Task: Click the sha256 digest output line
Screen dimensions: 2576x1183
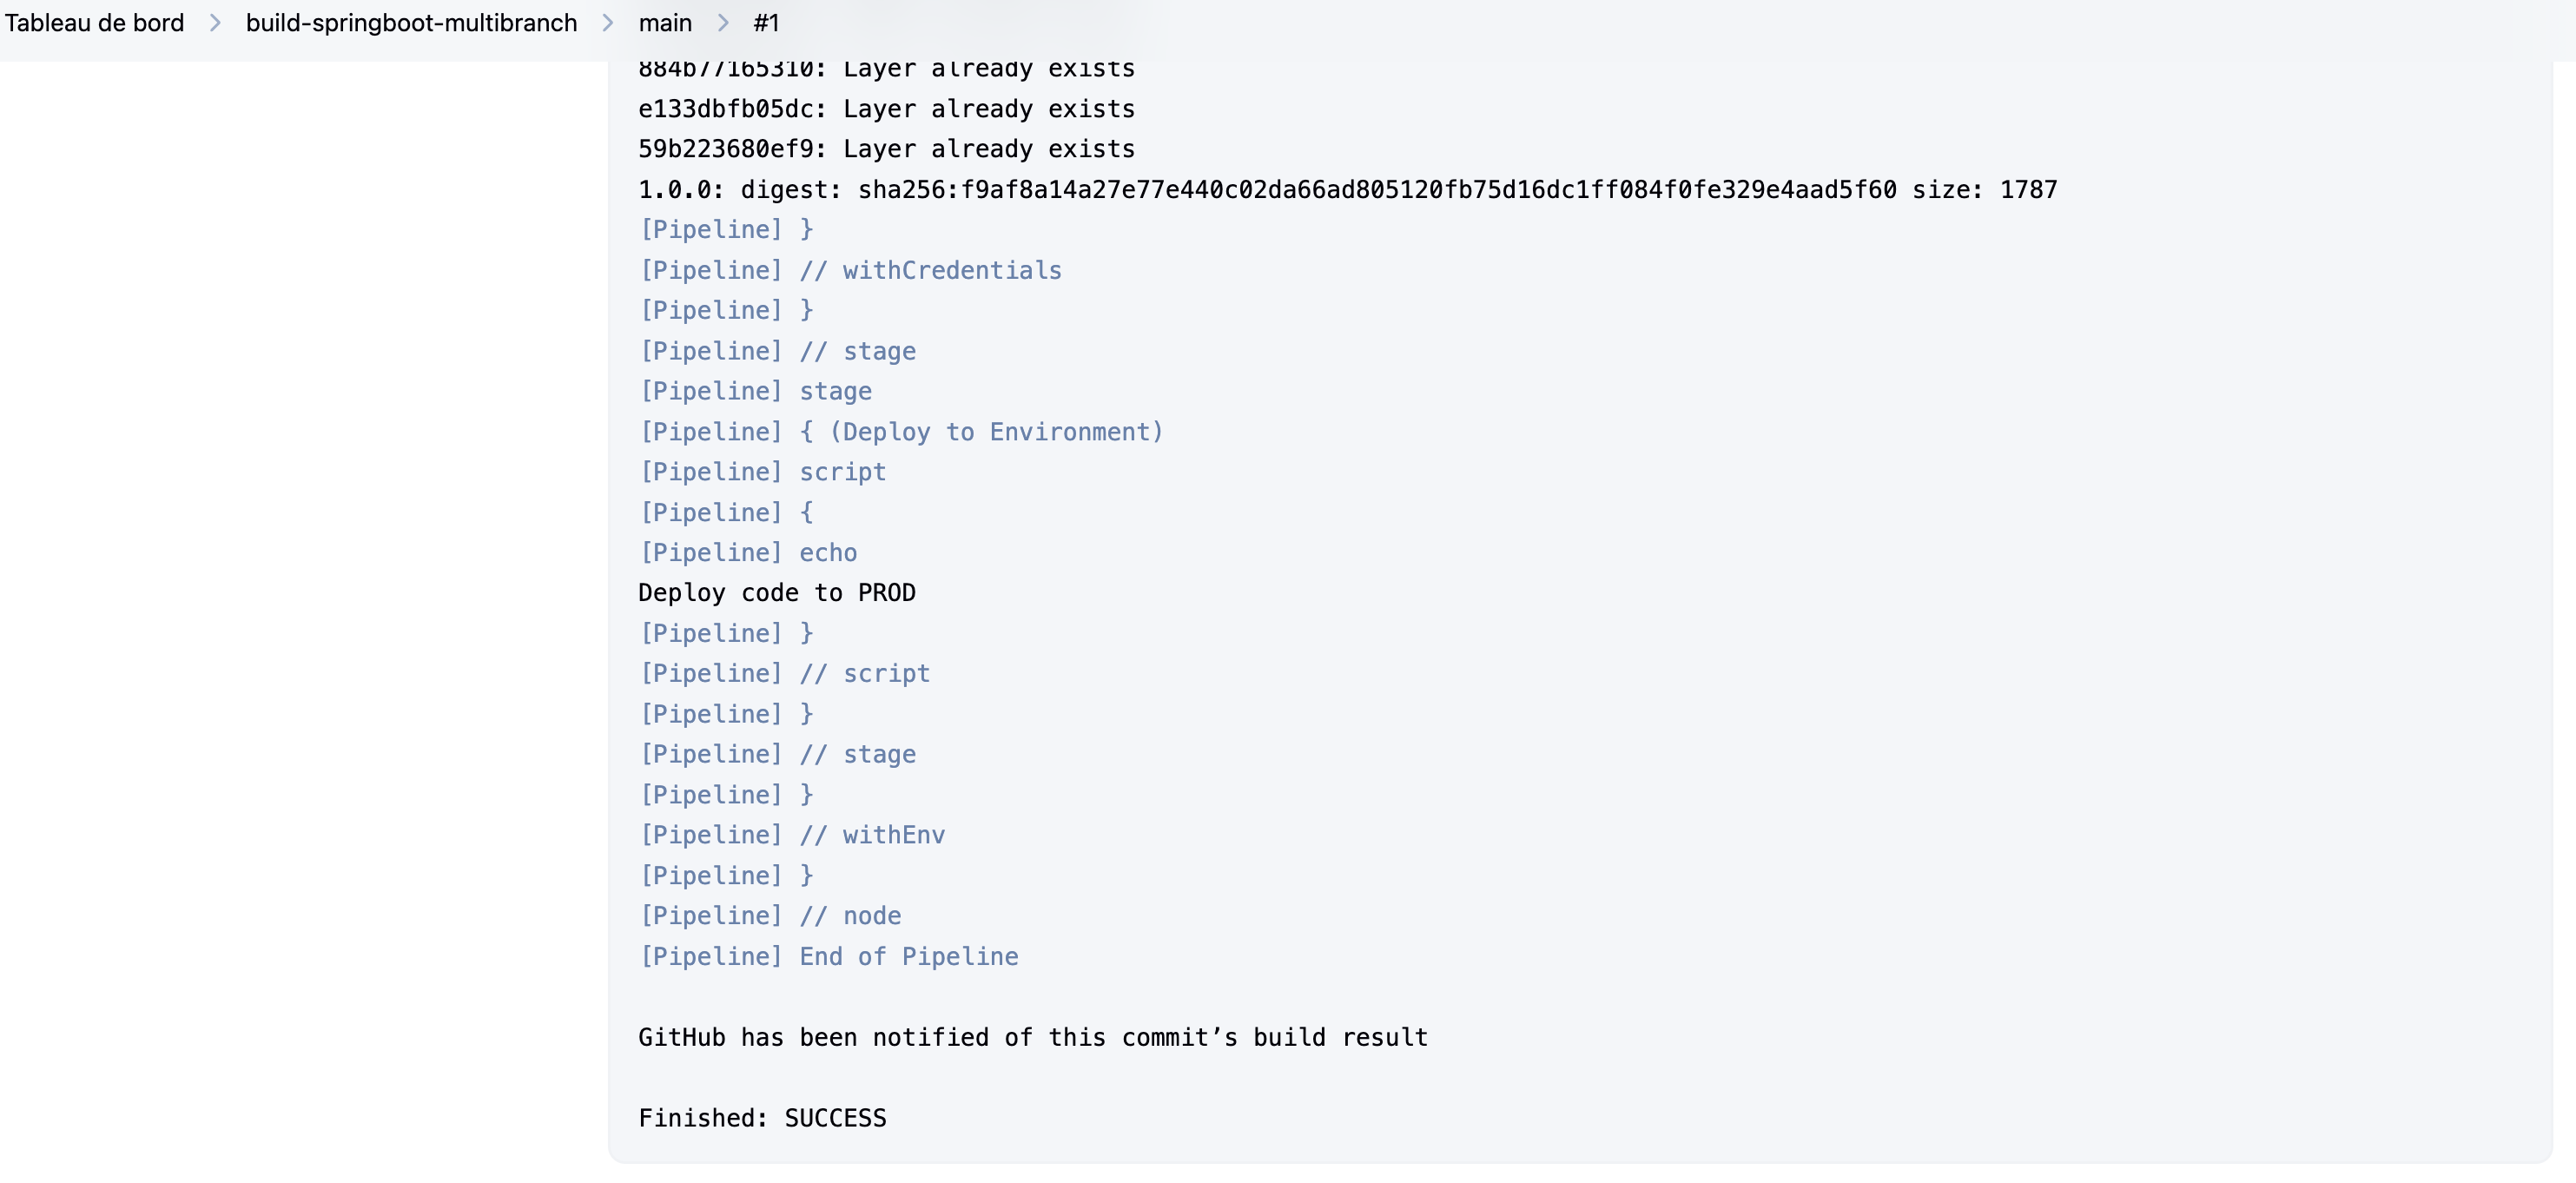Action: 1347,189
